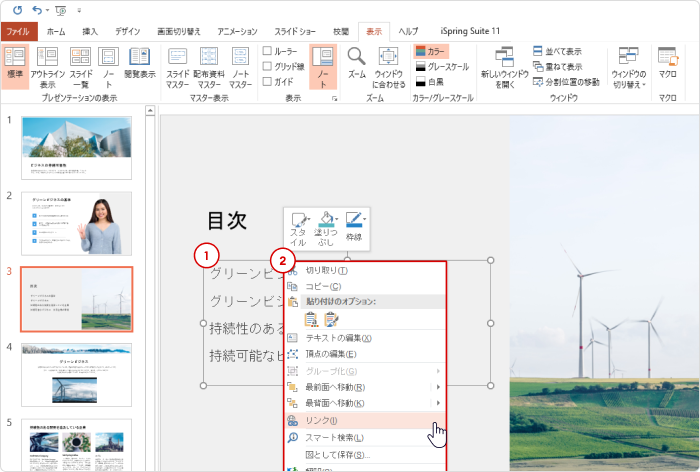Click 重ねて表示 cascade windows

558,67
